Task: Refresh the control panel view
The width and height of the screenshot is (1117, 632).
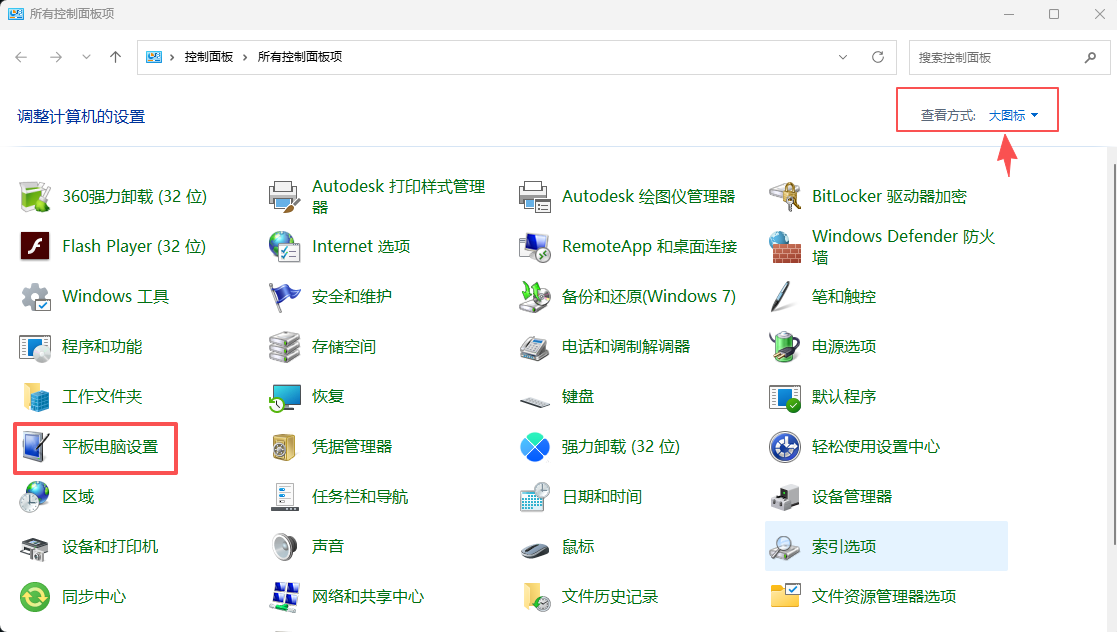Action: (x=878, y=57)
